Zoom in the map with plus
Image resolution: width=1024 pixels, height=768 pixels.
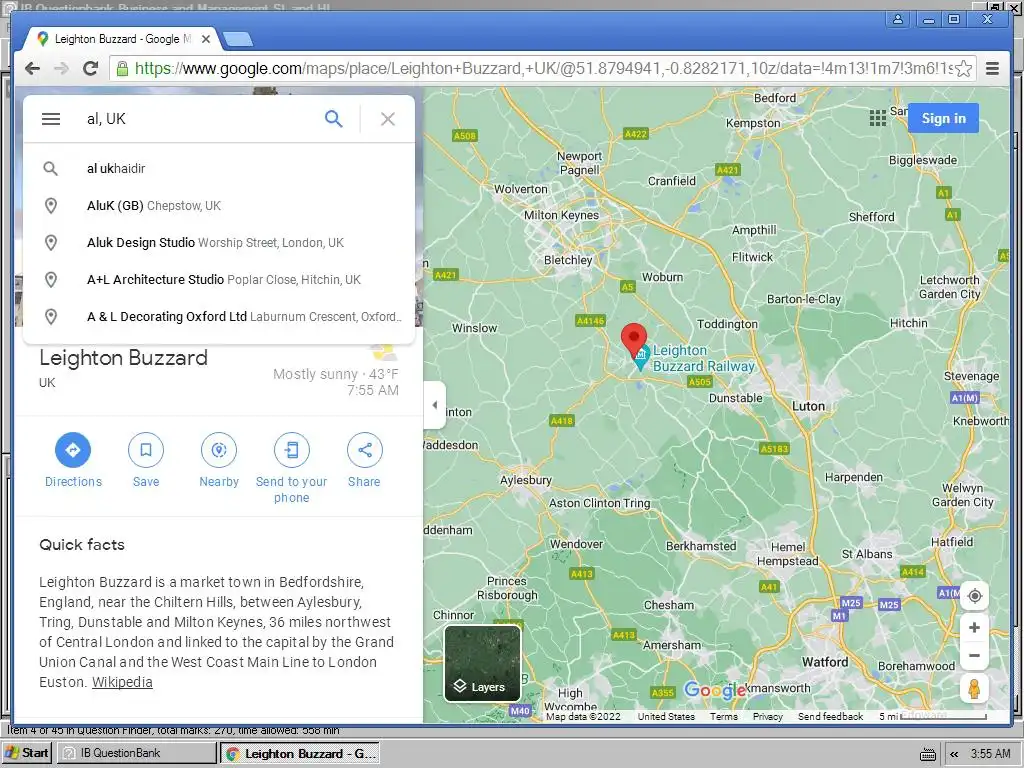click(x=974, y=628)
